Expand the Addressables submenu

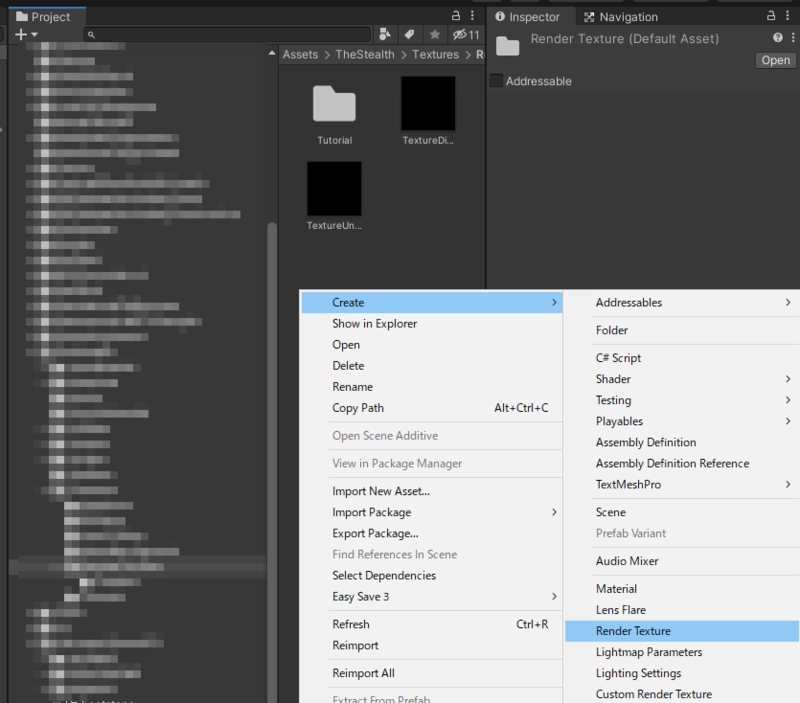(682, 303)
